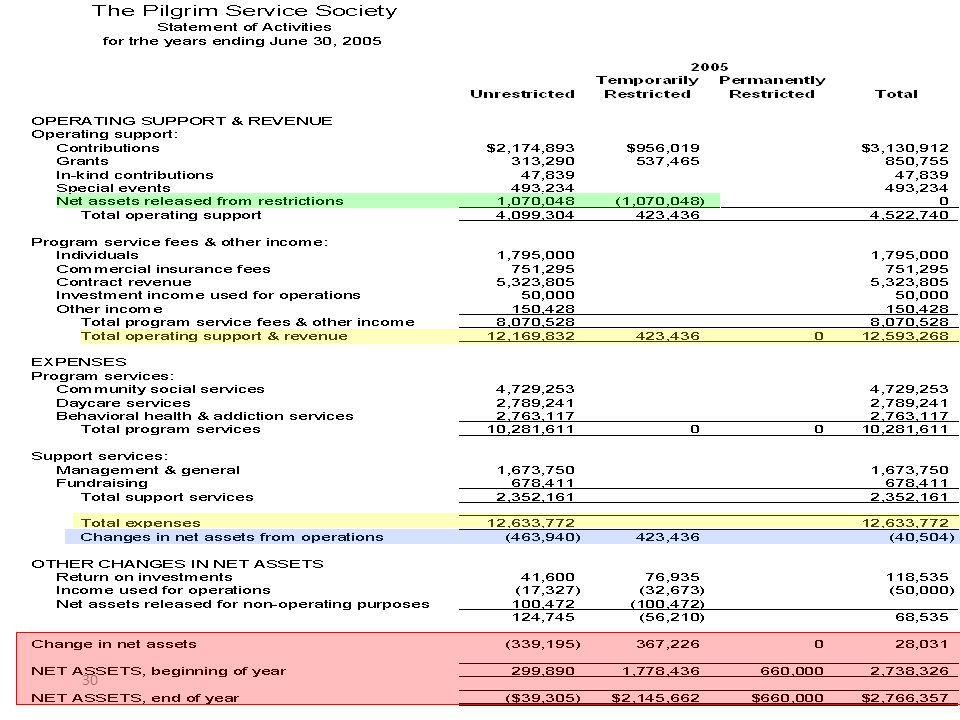Image resolution: width=960 pixels, height=720 pixels.
Task: Click the 'Total operating support' label
Action: click(x=171, y=215)
